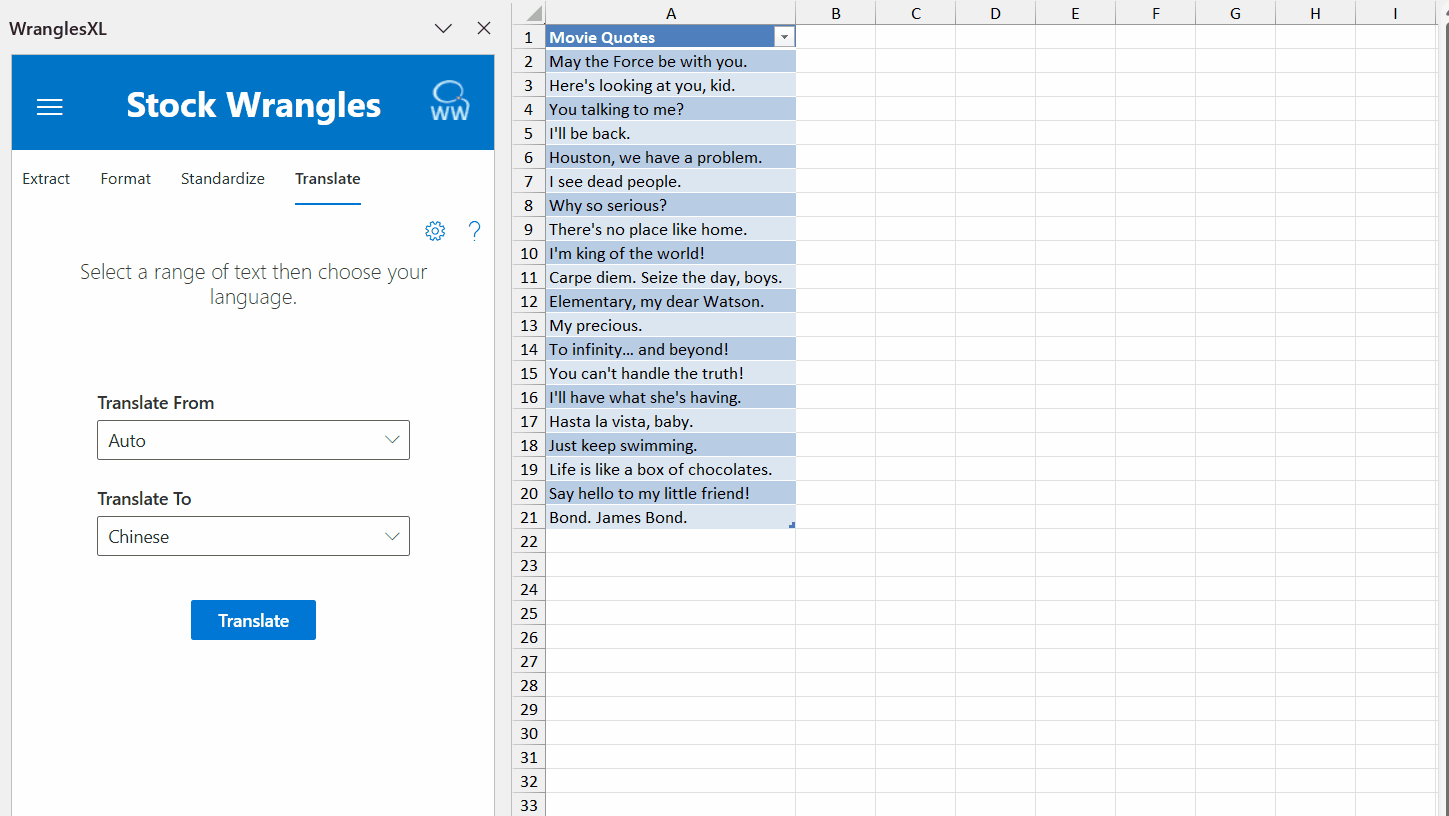1449x816 pixels.
Task: Open the hamburger menu in Stock Wrangles
Action: click(x=50, y=107)
